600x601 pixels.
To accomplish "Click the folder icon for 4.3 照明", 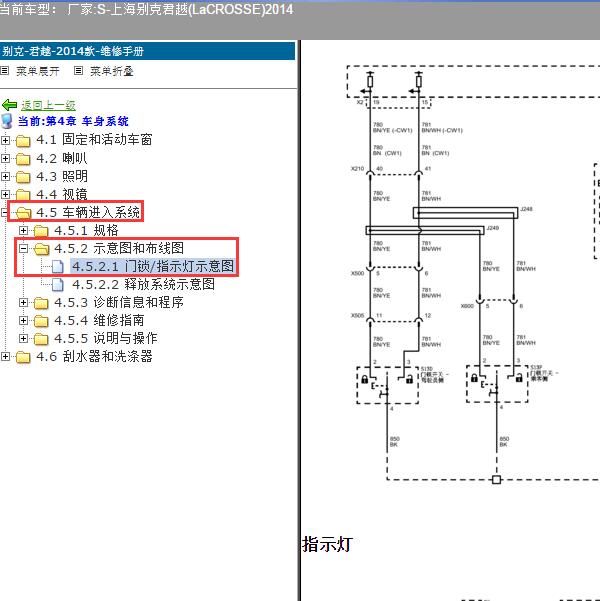I will pos(23,177).
